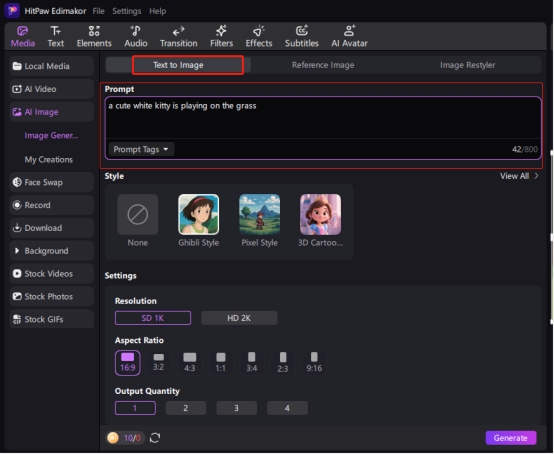The image size is (554, 454).
Task: Open the Transition toolbar icon
Action: pyautogui.click(x=178, y=36)
